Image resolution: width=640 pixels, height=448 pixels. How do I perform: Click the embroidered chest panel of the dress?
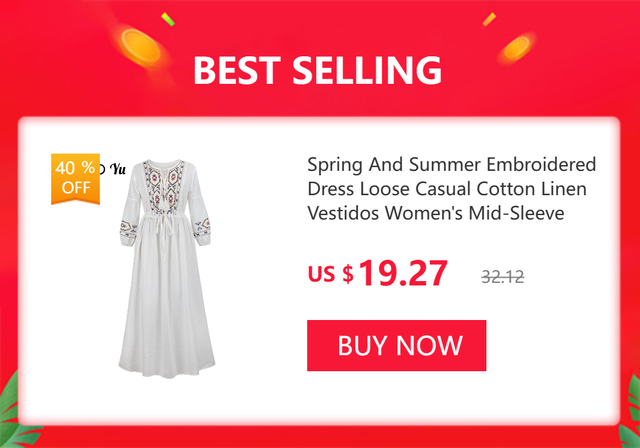click(x=164, y=186)
